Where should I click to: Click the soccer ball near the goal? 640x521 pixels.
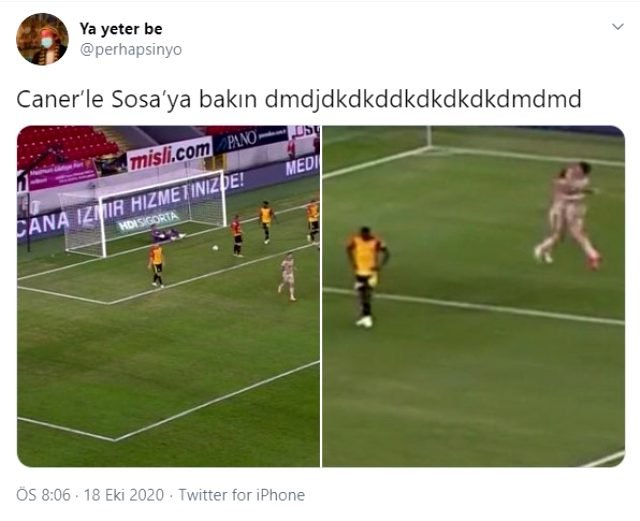point(215,247)
